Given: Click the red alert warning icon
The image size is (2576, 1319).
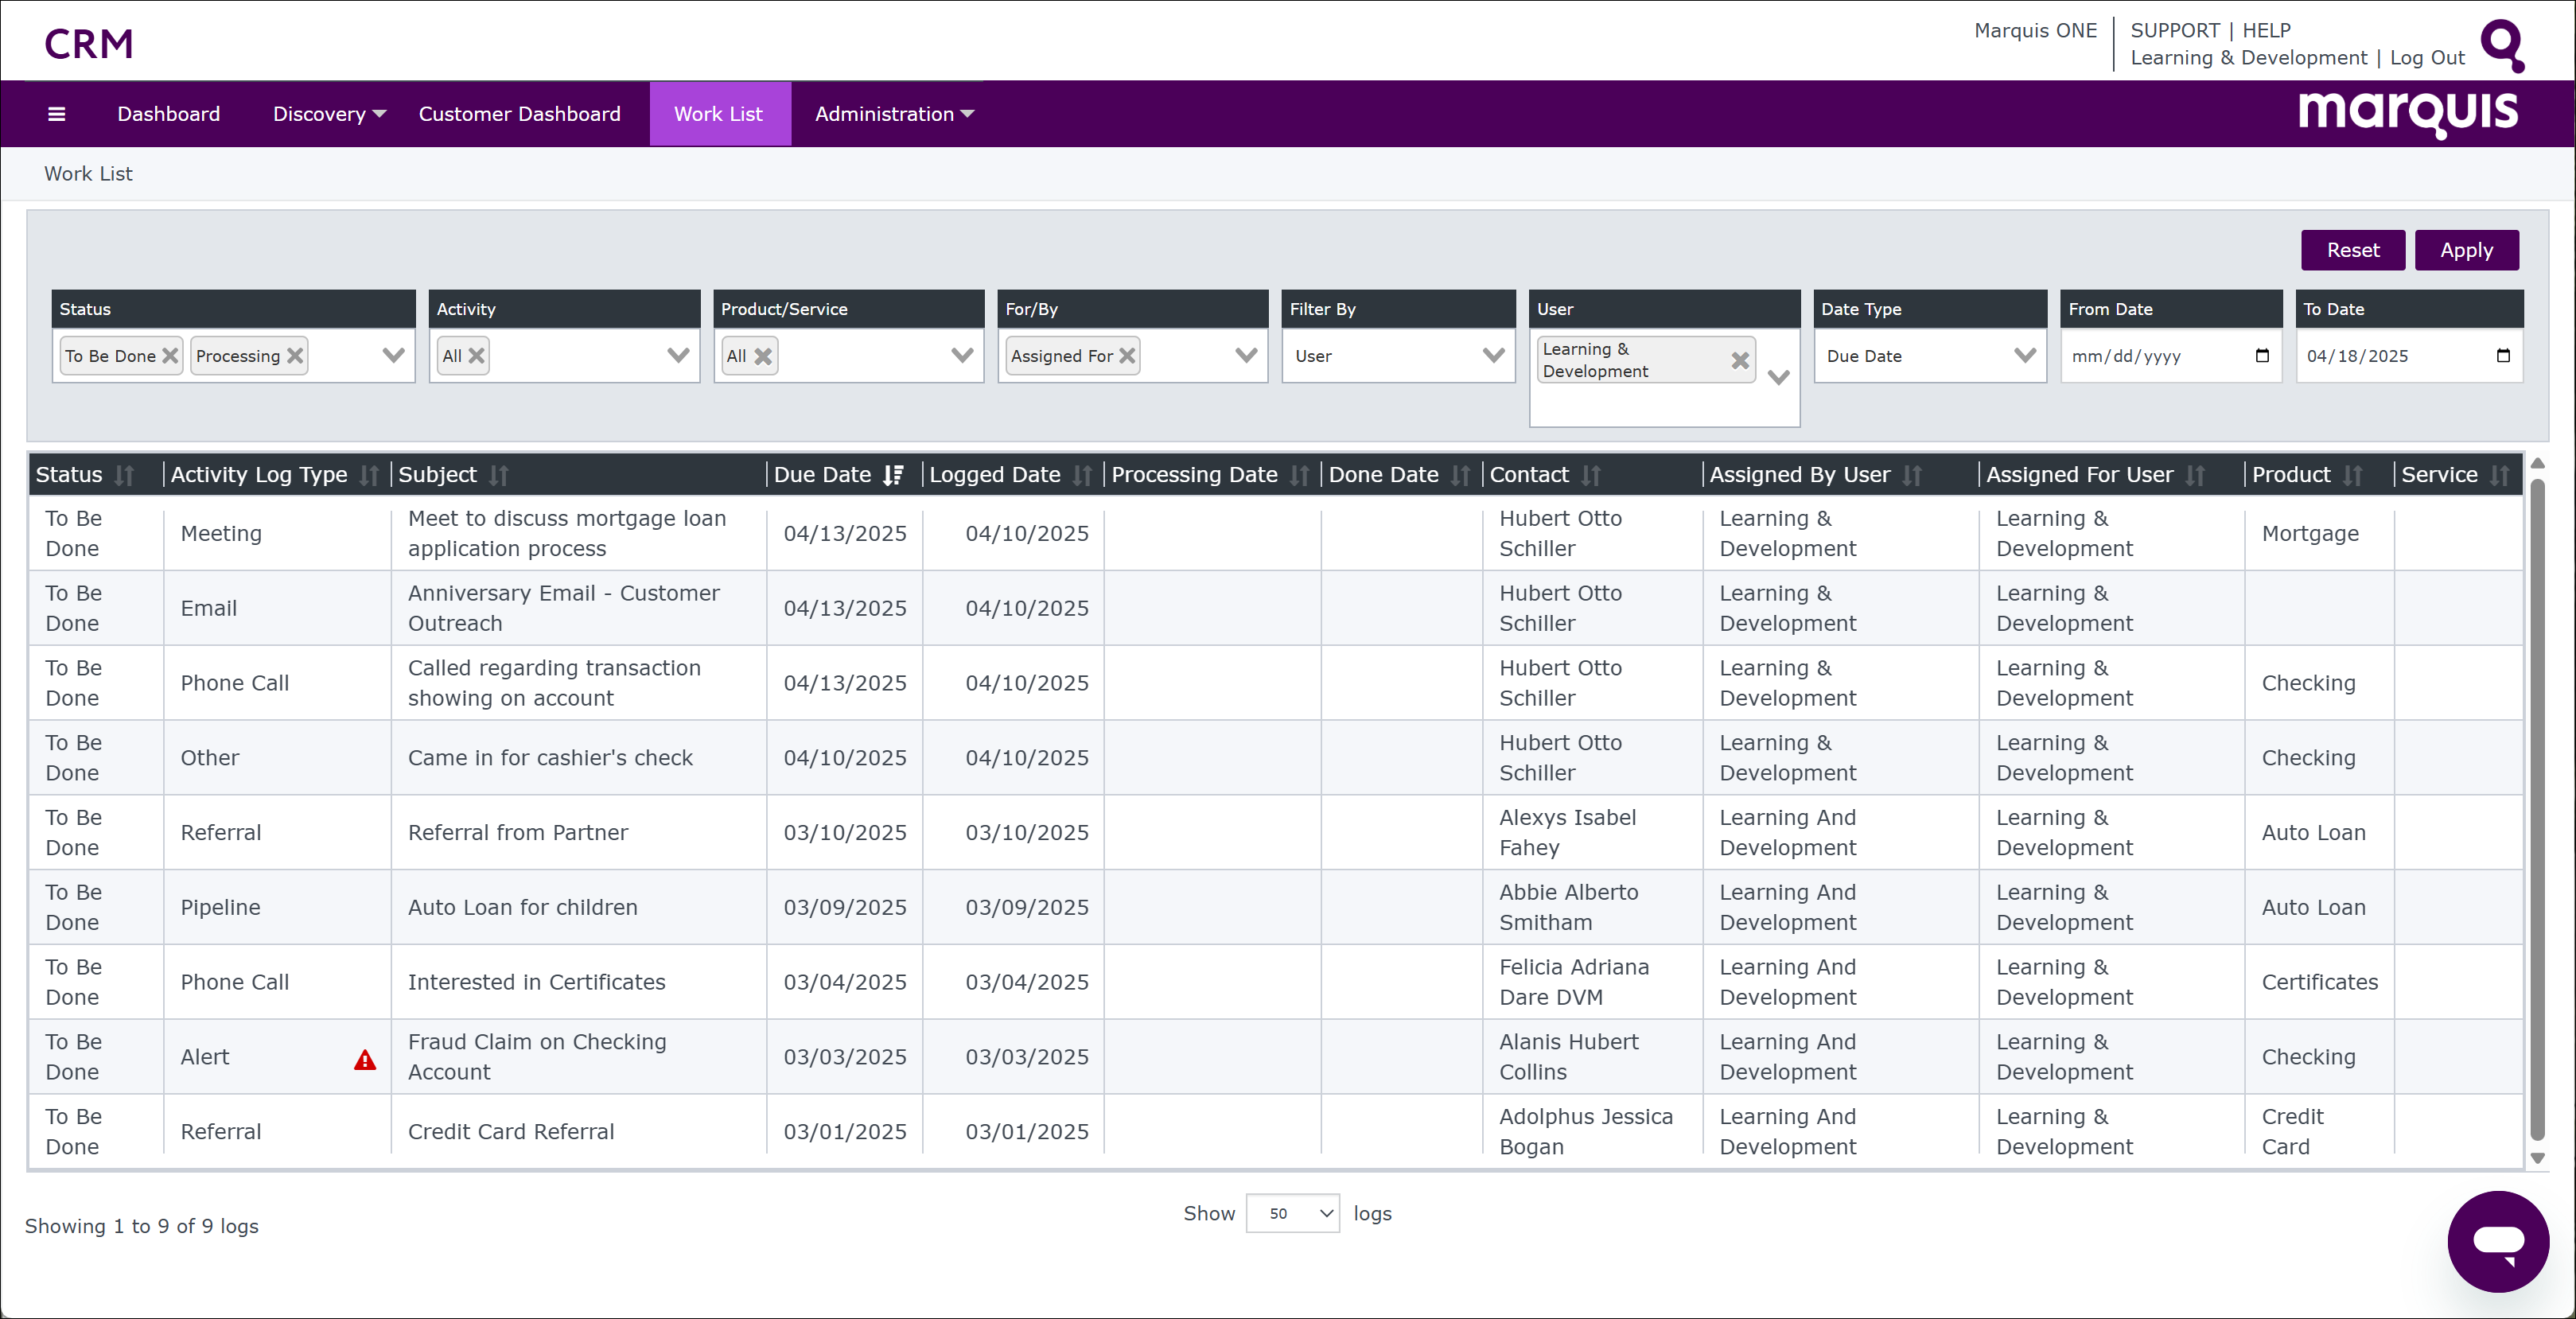Looking at the screenshot, I should [365, 1059].
